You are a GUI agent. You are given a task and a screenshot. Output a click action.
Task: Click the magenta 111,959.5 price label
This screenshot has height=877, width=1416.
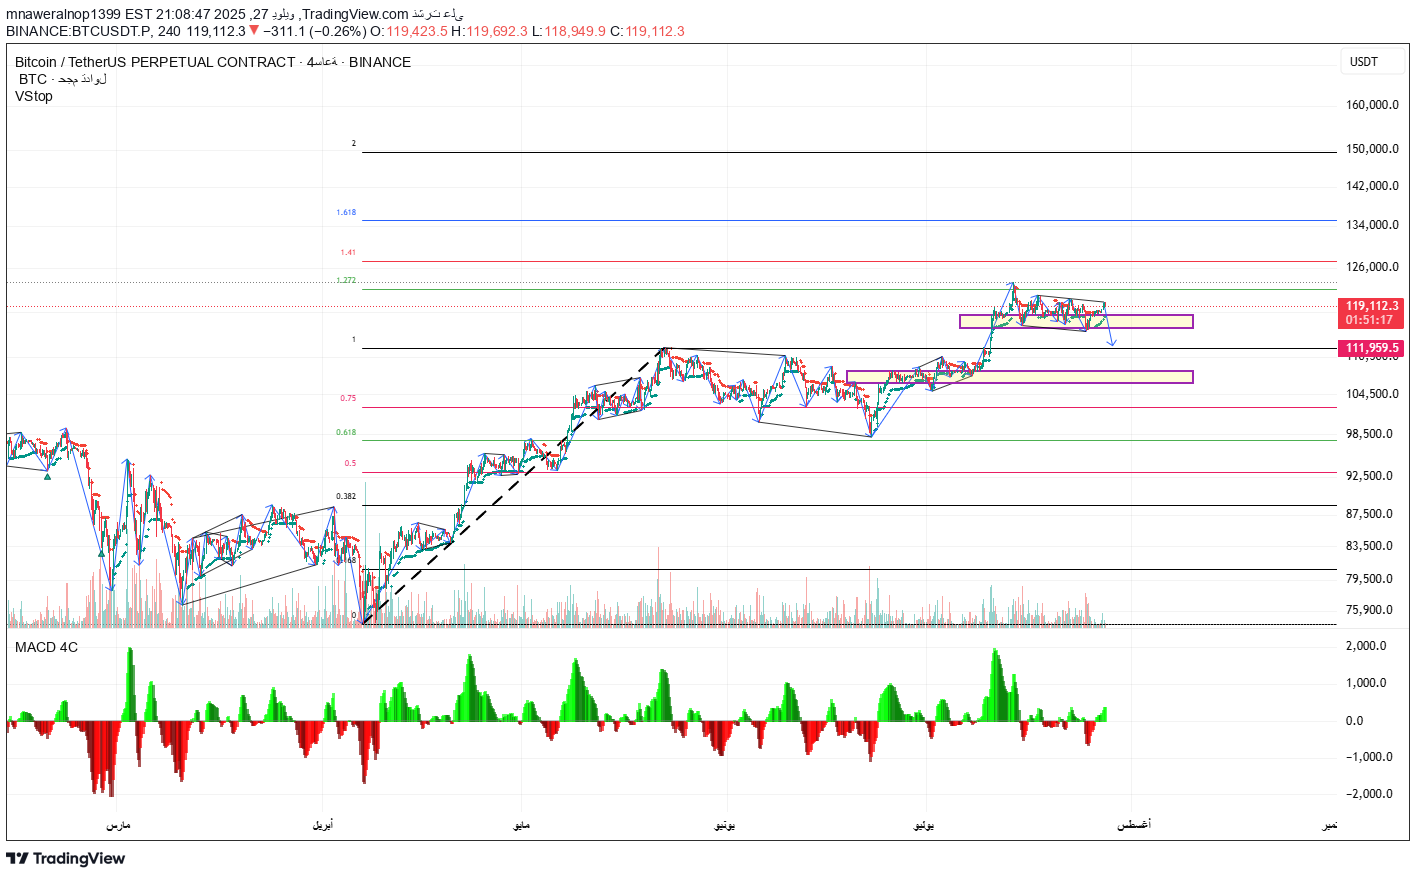pos(1371,347)
